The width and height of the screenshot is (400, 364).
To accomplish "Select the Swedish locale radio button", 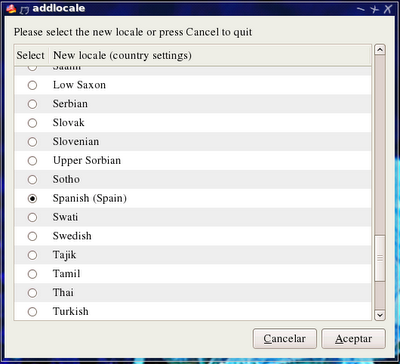I will pyautogui.click(x=32, y=236).
